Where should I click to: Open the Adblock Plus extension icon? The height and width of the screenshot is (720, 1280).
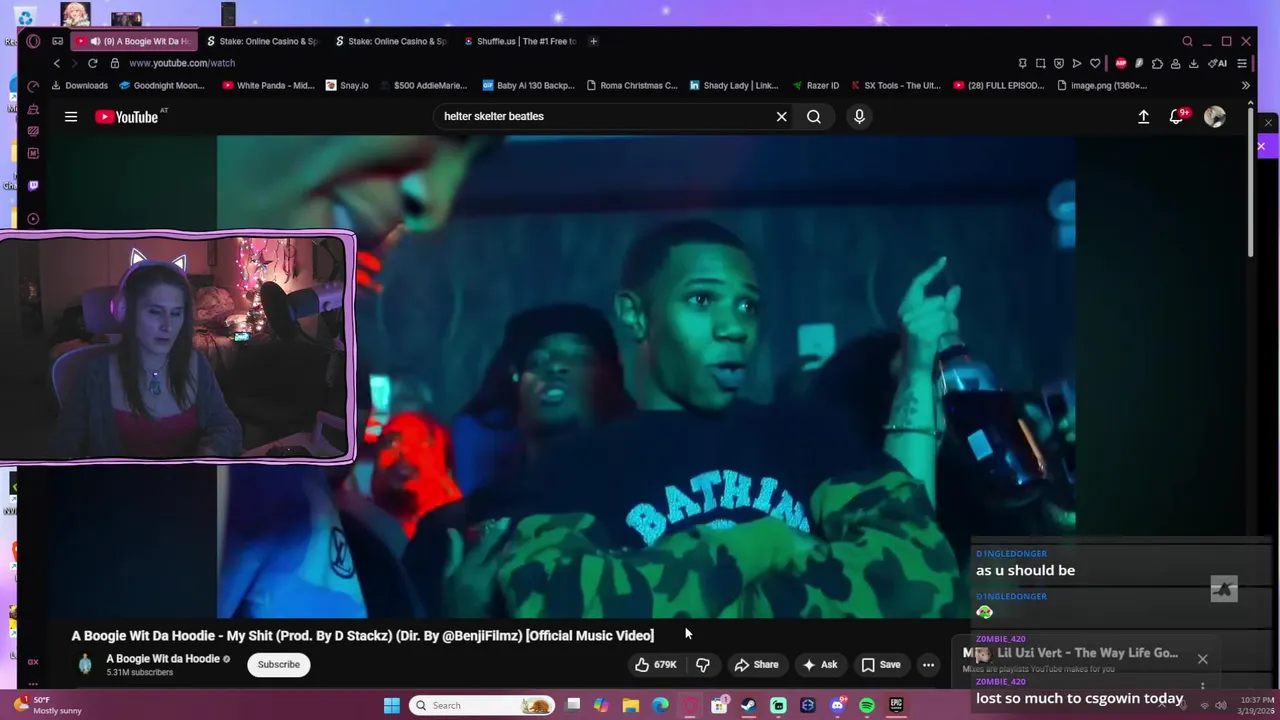pyautogui.click(x=1121, y=63)
